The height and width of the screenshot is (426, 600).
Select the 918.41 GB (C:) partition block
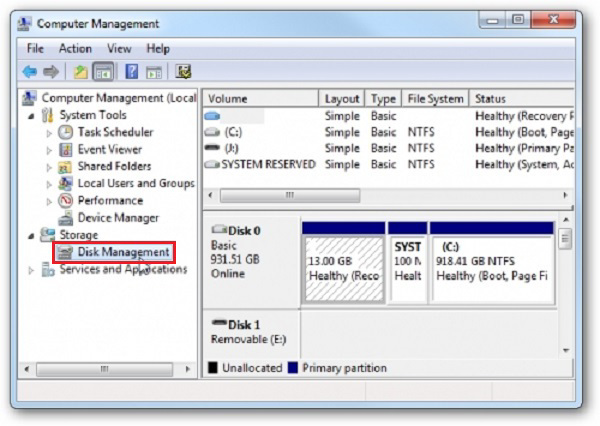(x=492, y=261)
